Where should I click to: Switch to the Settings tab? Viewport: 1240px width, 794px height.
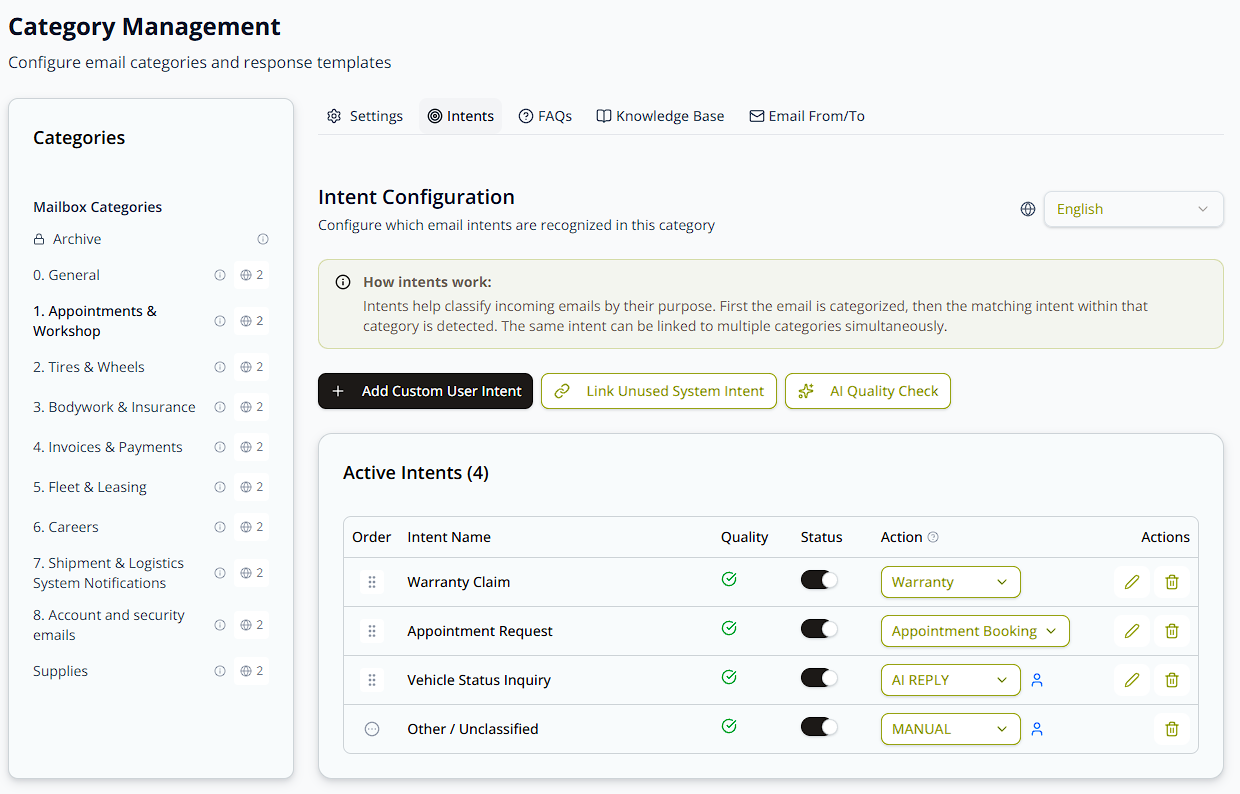[365, 116]
